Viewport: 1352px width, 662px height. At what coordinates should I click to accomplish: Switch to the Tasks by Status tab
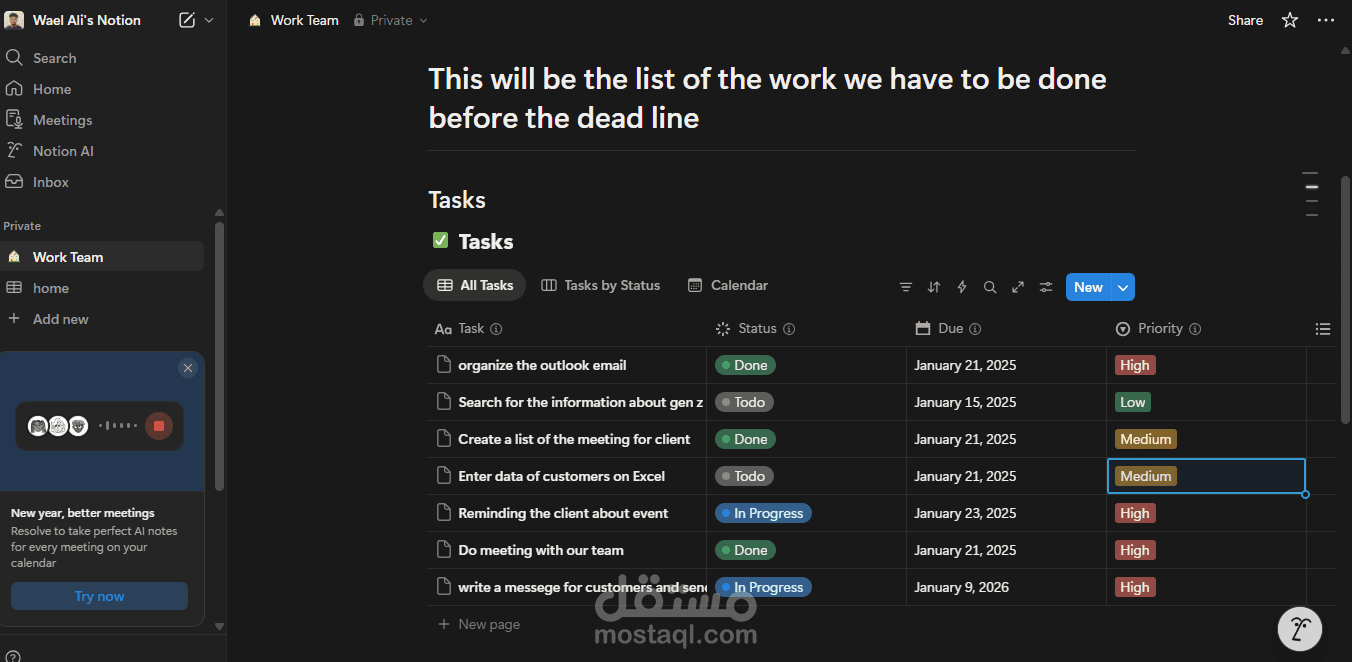tap(601, 285)
